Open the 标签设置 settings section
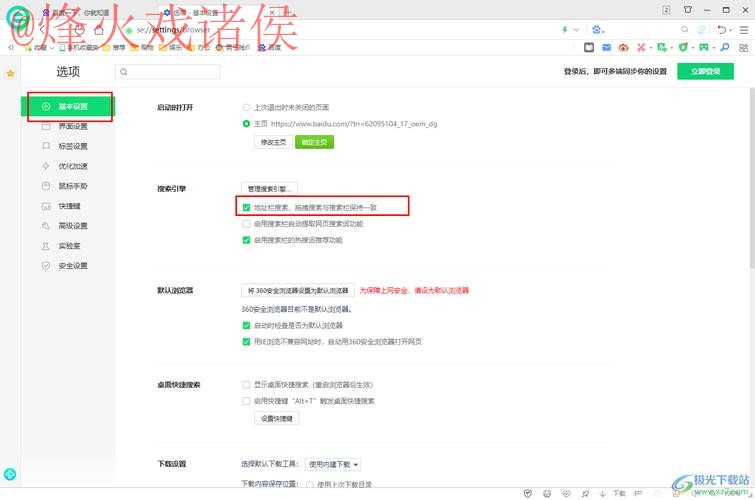 point(68,146)
